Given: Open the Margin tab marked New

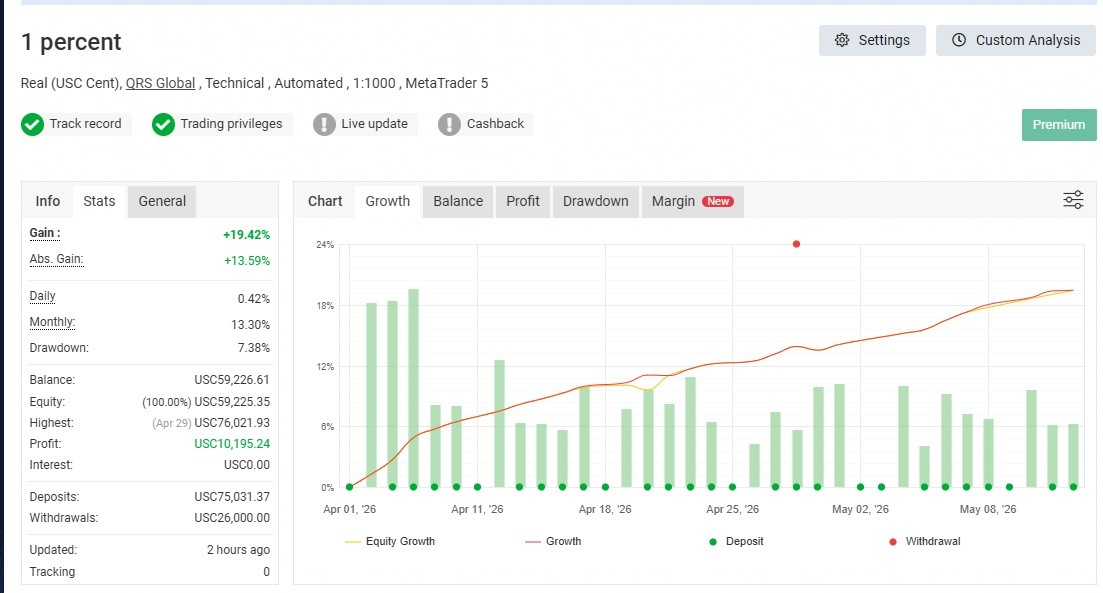Looking at the screenshot, I should coord(692,201).
